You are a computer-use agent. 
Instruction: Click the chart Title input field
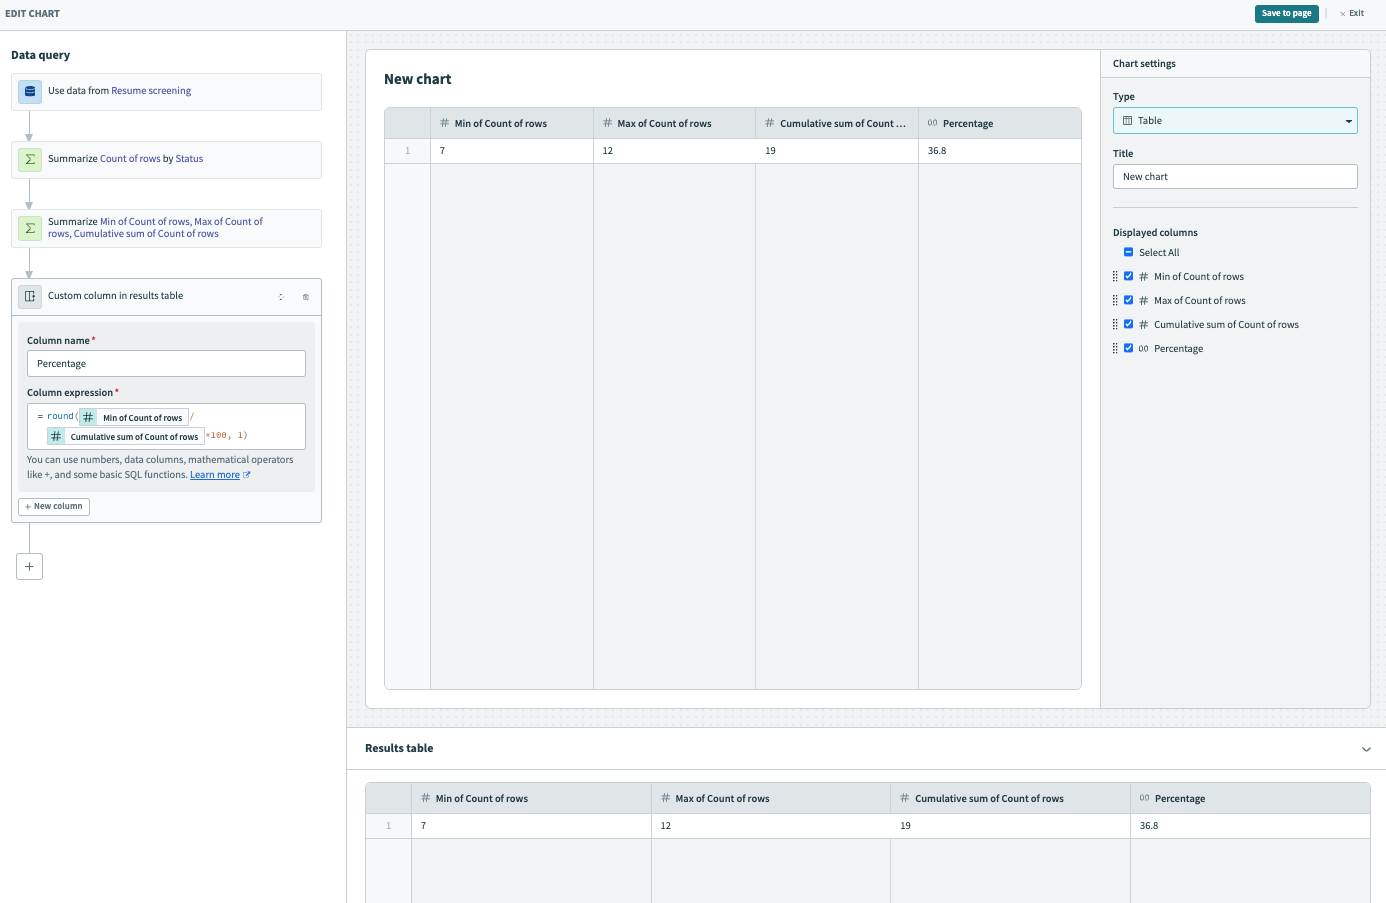pyautogui.click(x=1234, y=177)
